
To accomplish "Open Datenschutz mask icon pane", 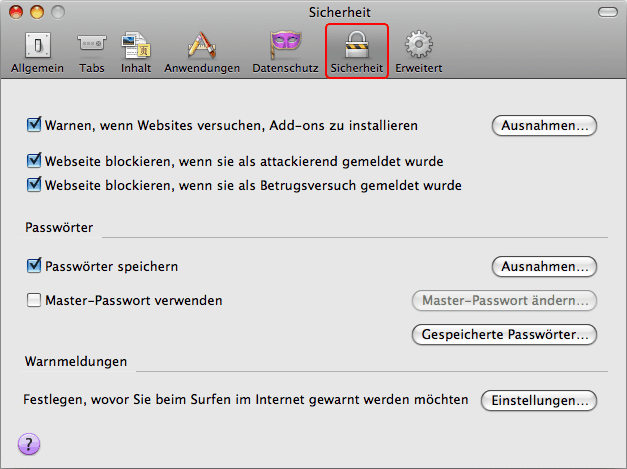I will click(285, 50).
